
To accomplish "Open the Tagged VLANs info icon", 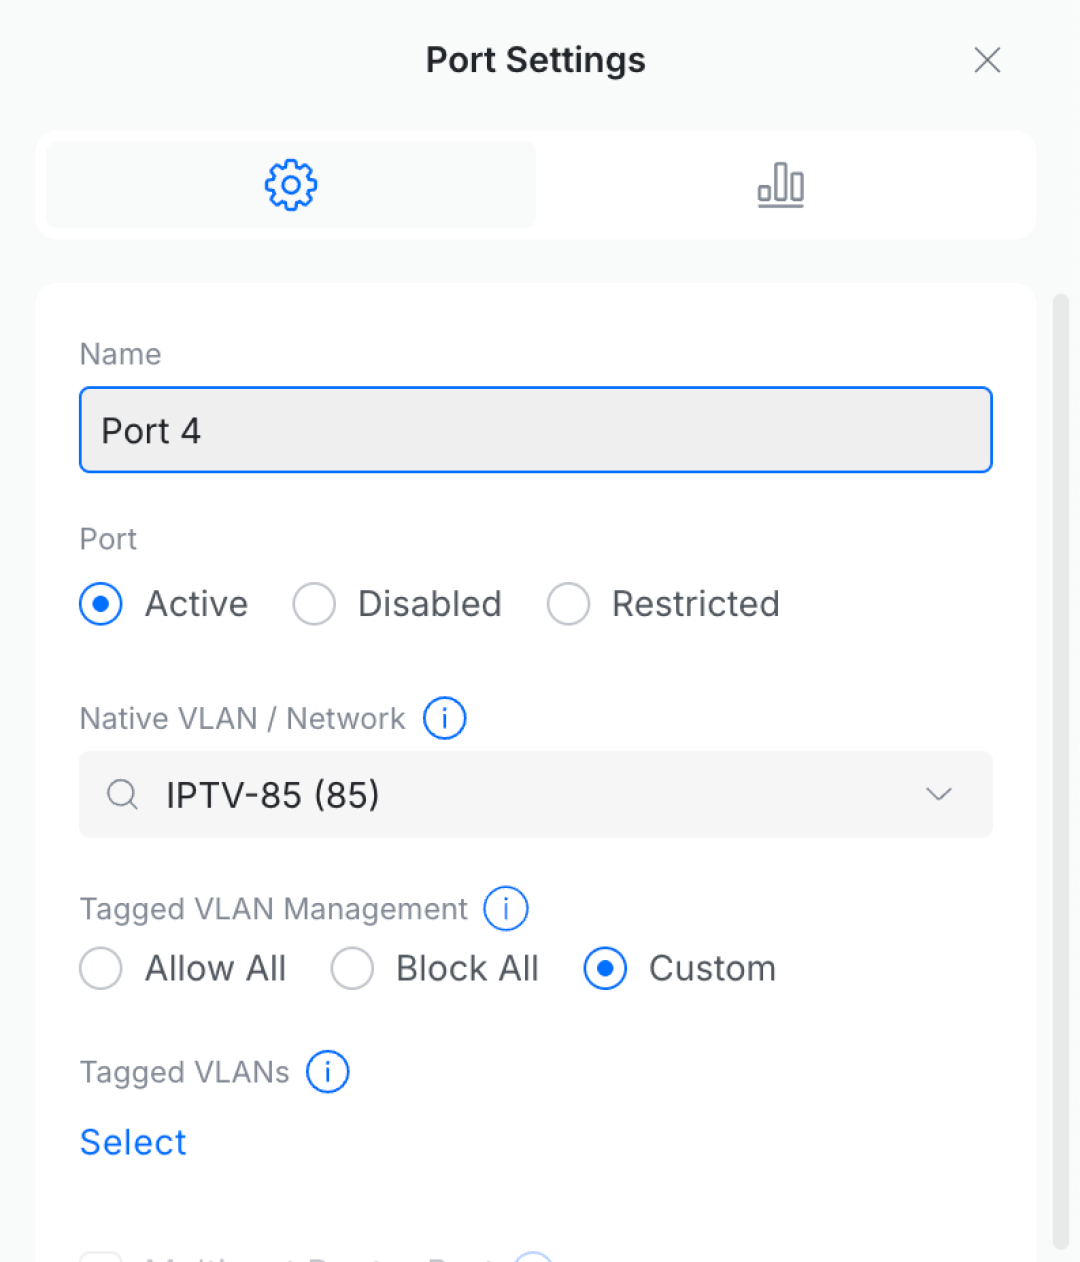I will [x=328, y=1072].
